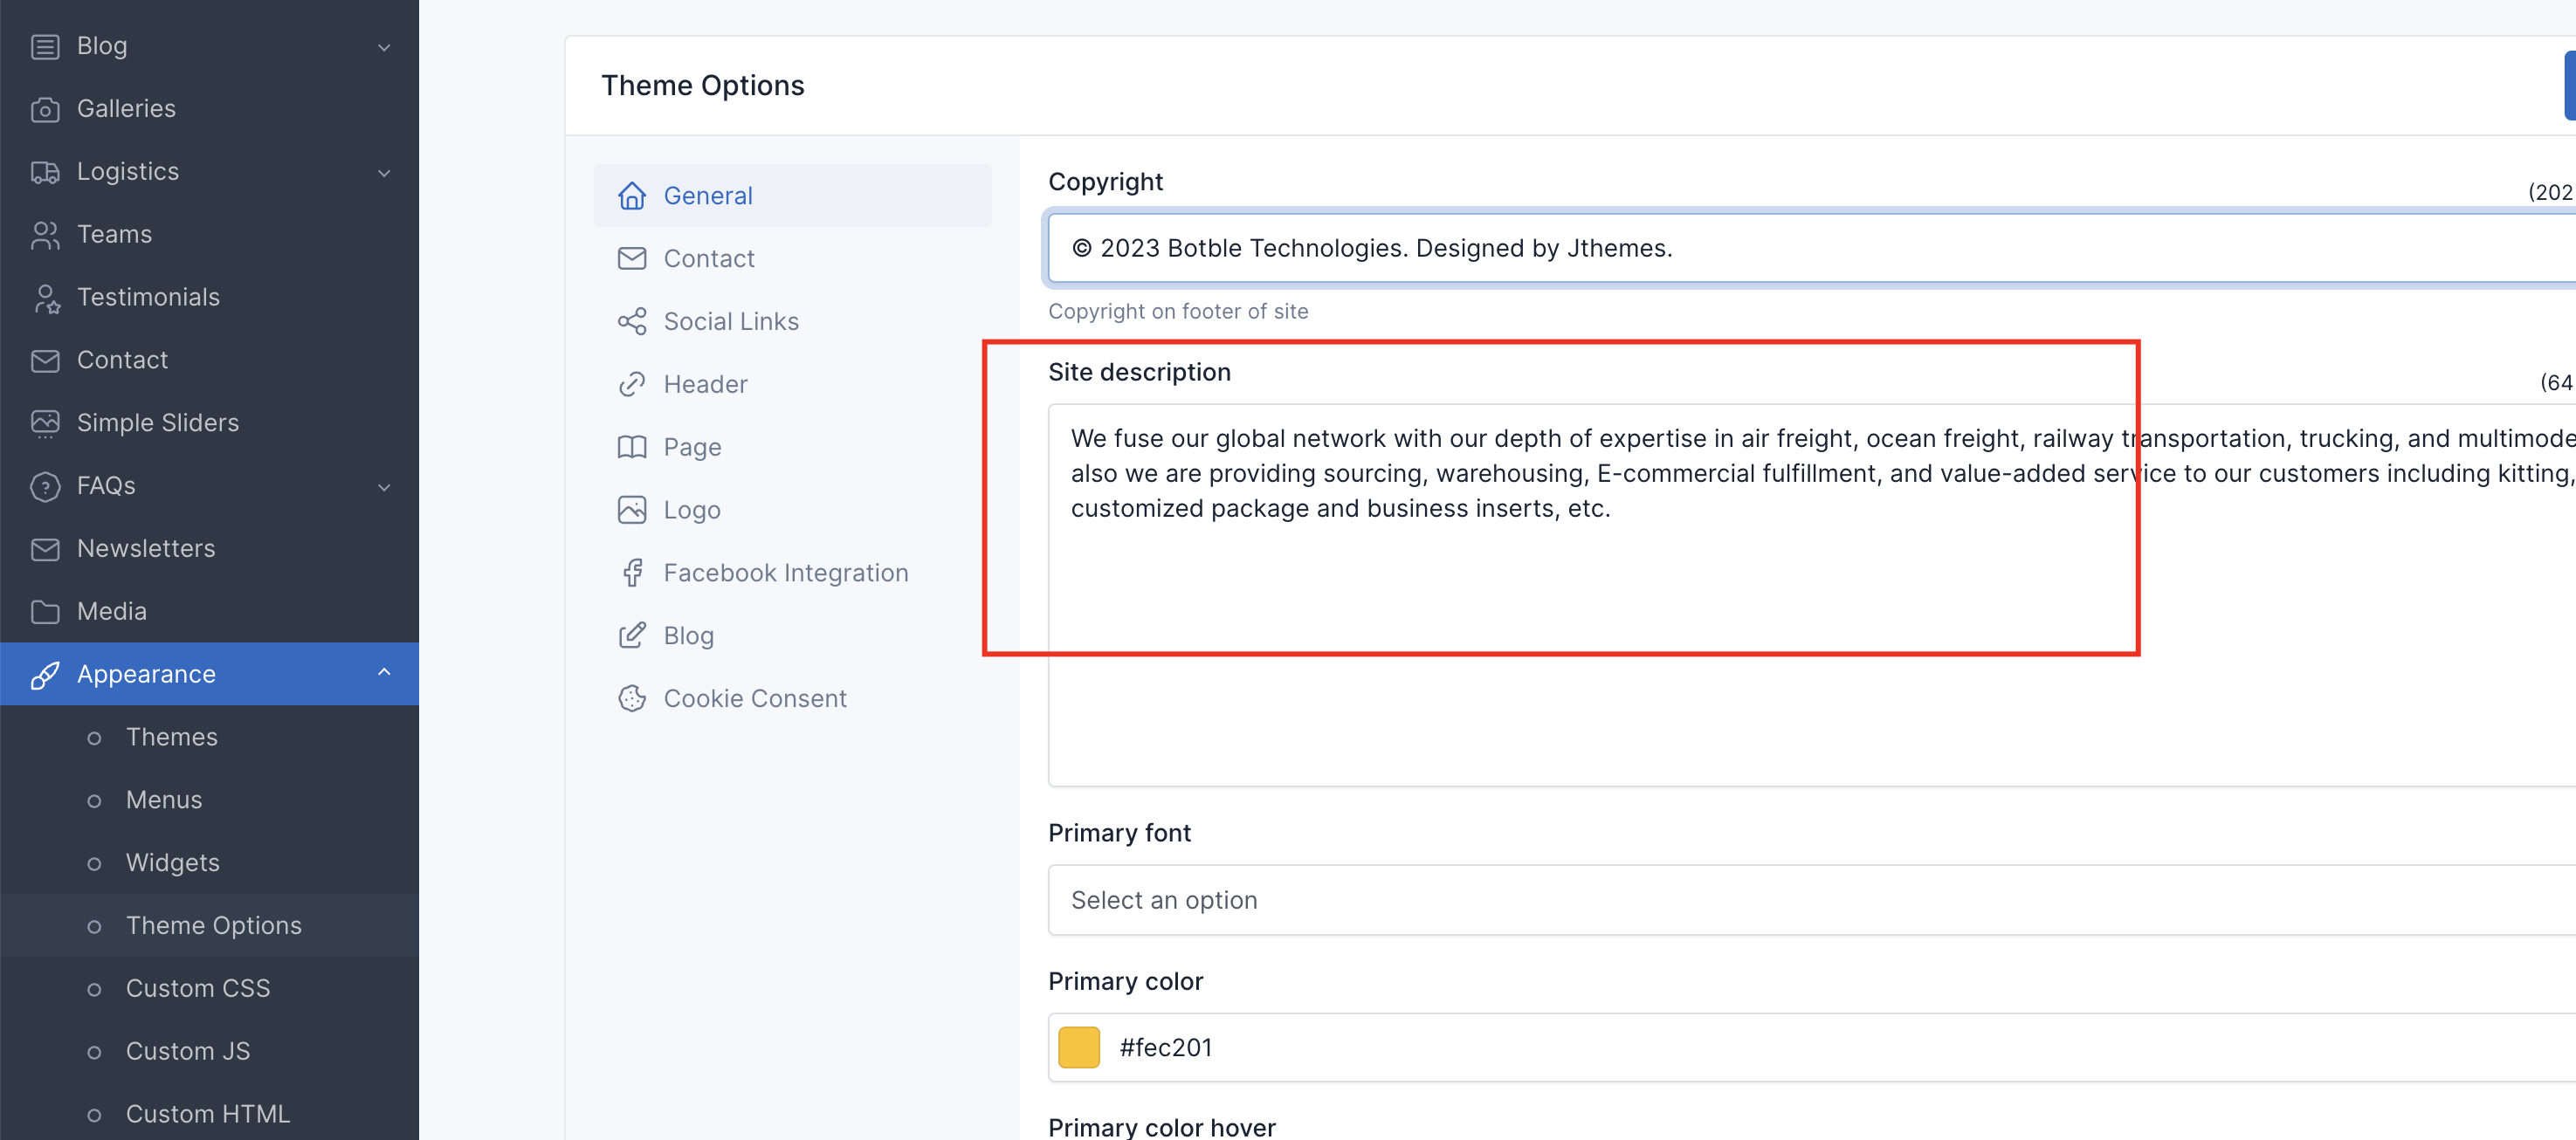
Task: Click the Logo image icon
Action: coord(632,510)
